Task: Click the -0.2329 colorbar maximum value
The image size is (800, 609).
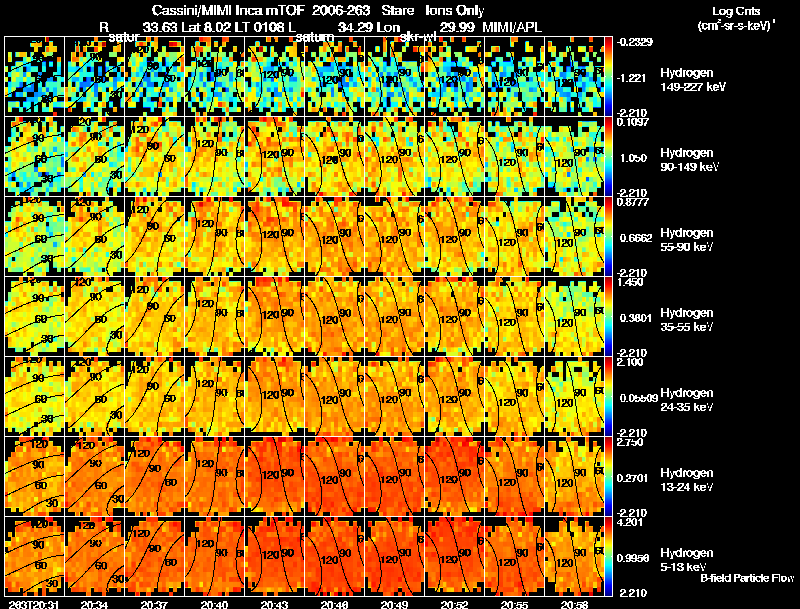Action: click(634, 42)
